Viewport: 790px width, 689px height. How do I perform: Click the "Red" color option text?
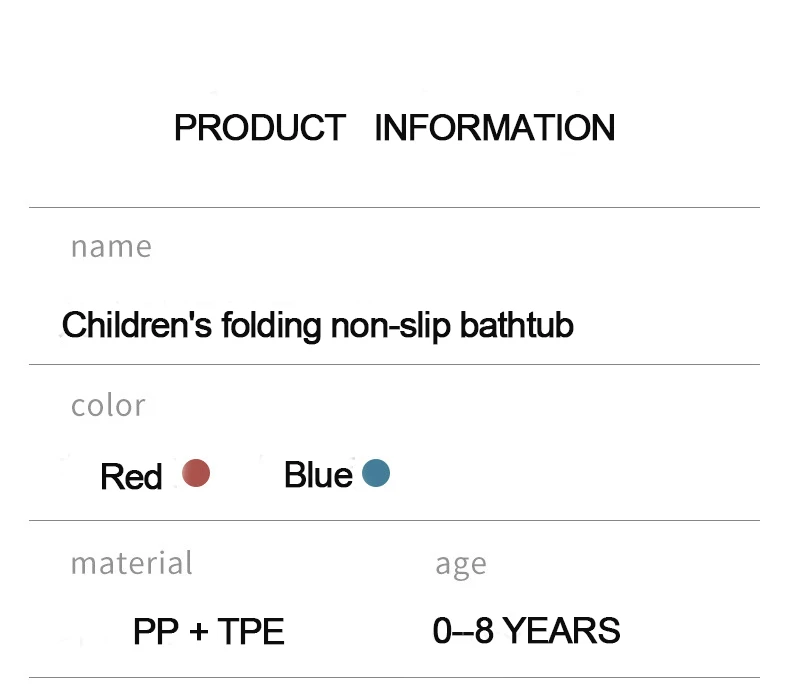[x=131, y=477]
